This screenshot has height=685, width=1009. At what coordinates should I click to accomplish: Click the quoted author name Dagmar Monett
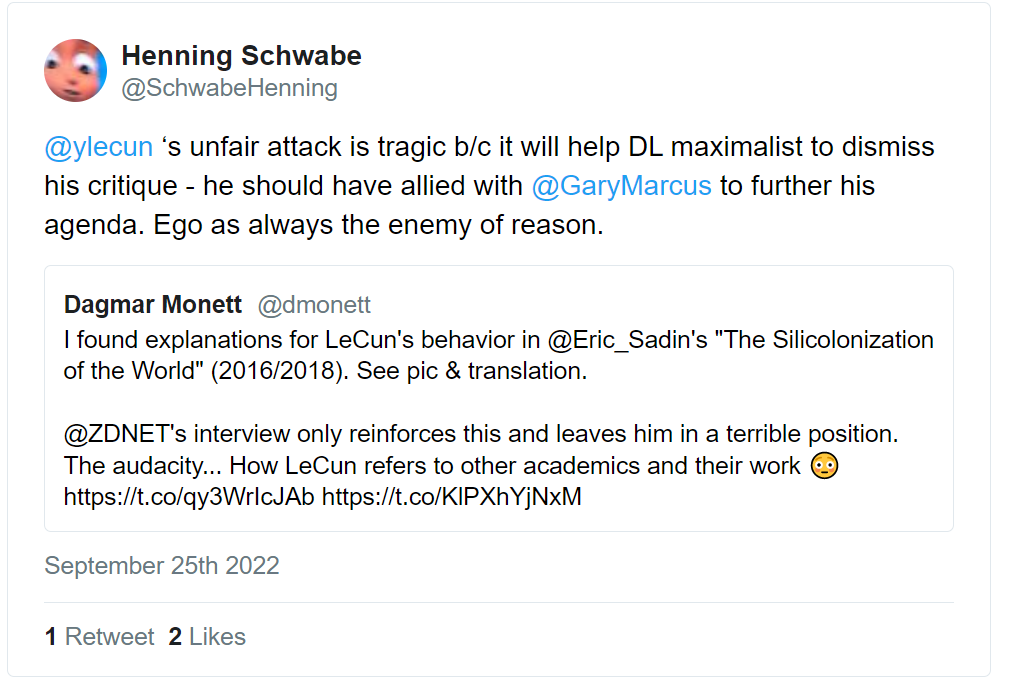(x=153, y=304)
